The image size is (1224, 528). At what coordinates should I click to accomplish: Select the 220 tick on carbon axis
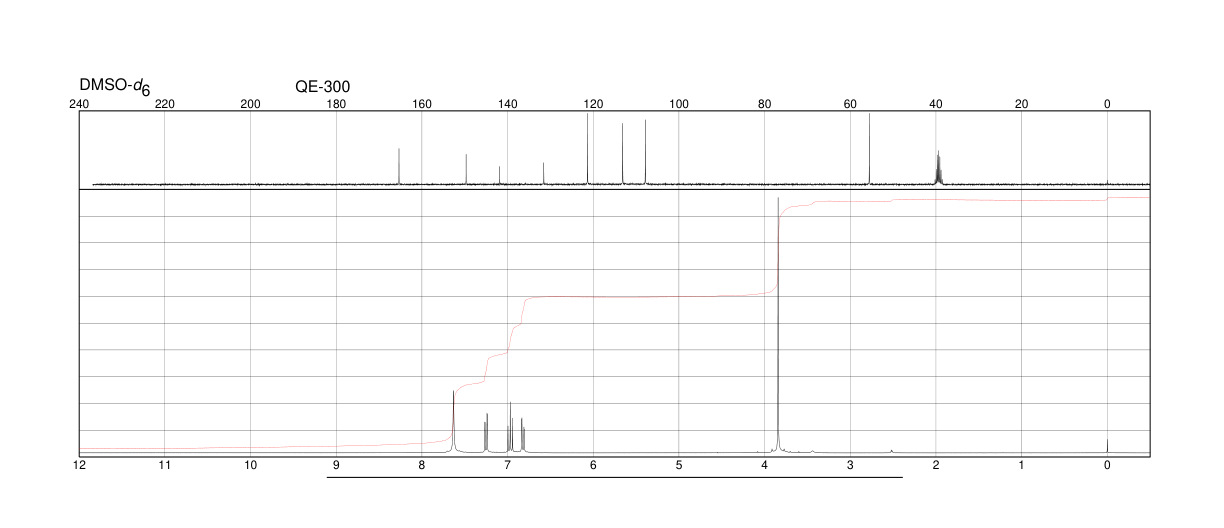pos(165,104)
